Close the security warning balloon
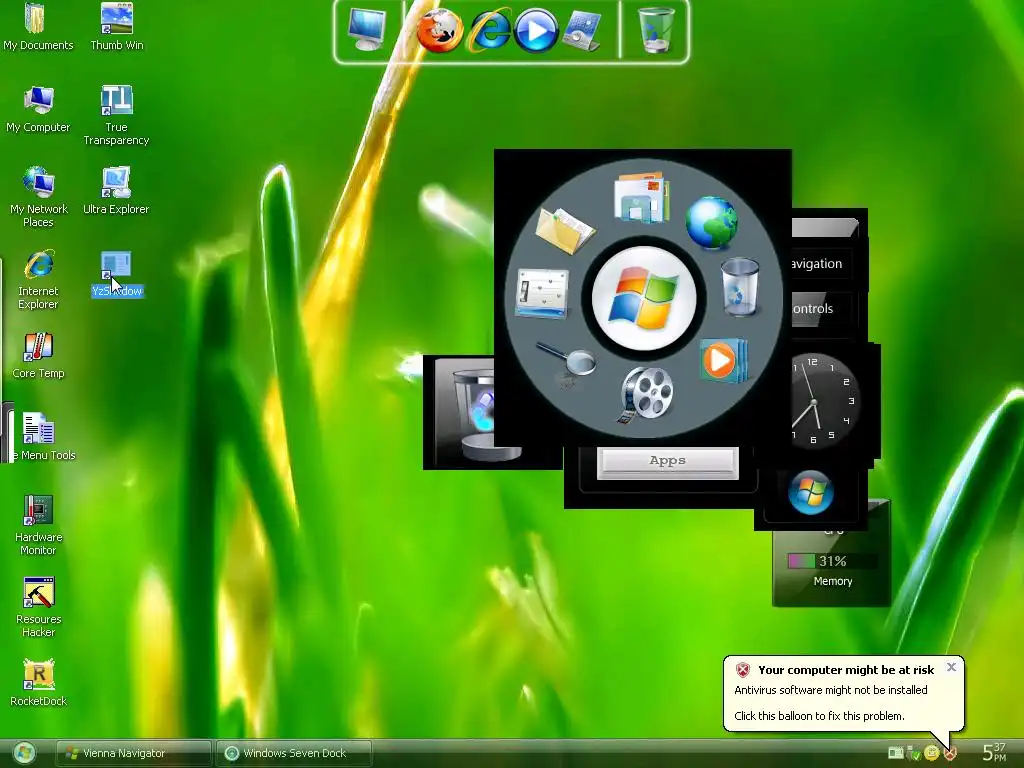Image resolution: width=1024 pixels, height=768 pixels. (951, 667)
